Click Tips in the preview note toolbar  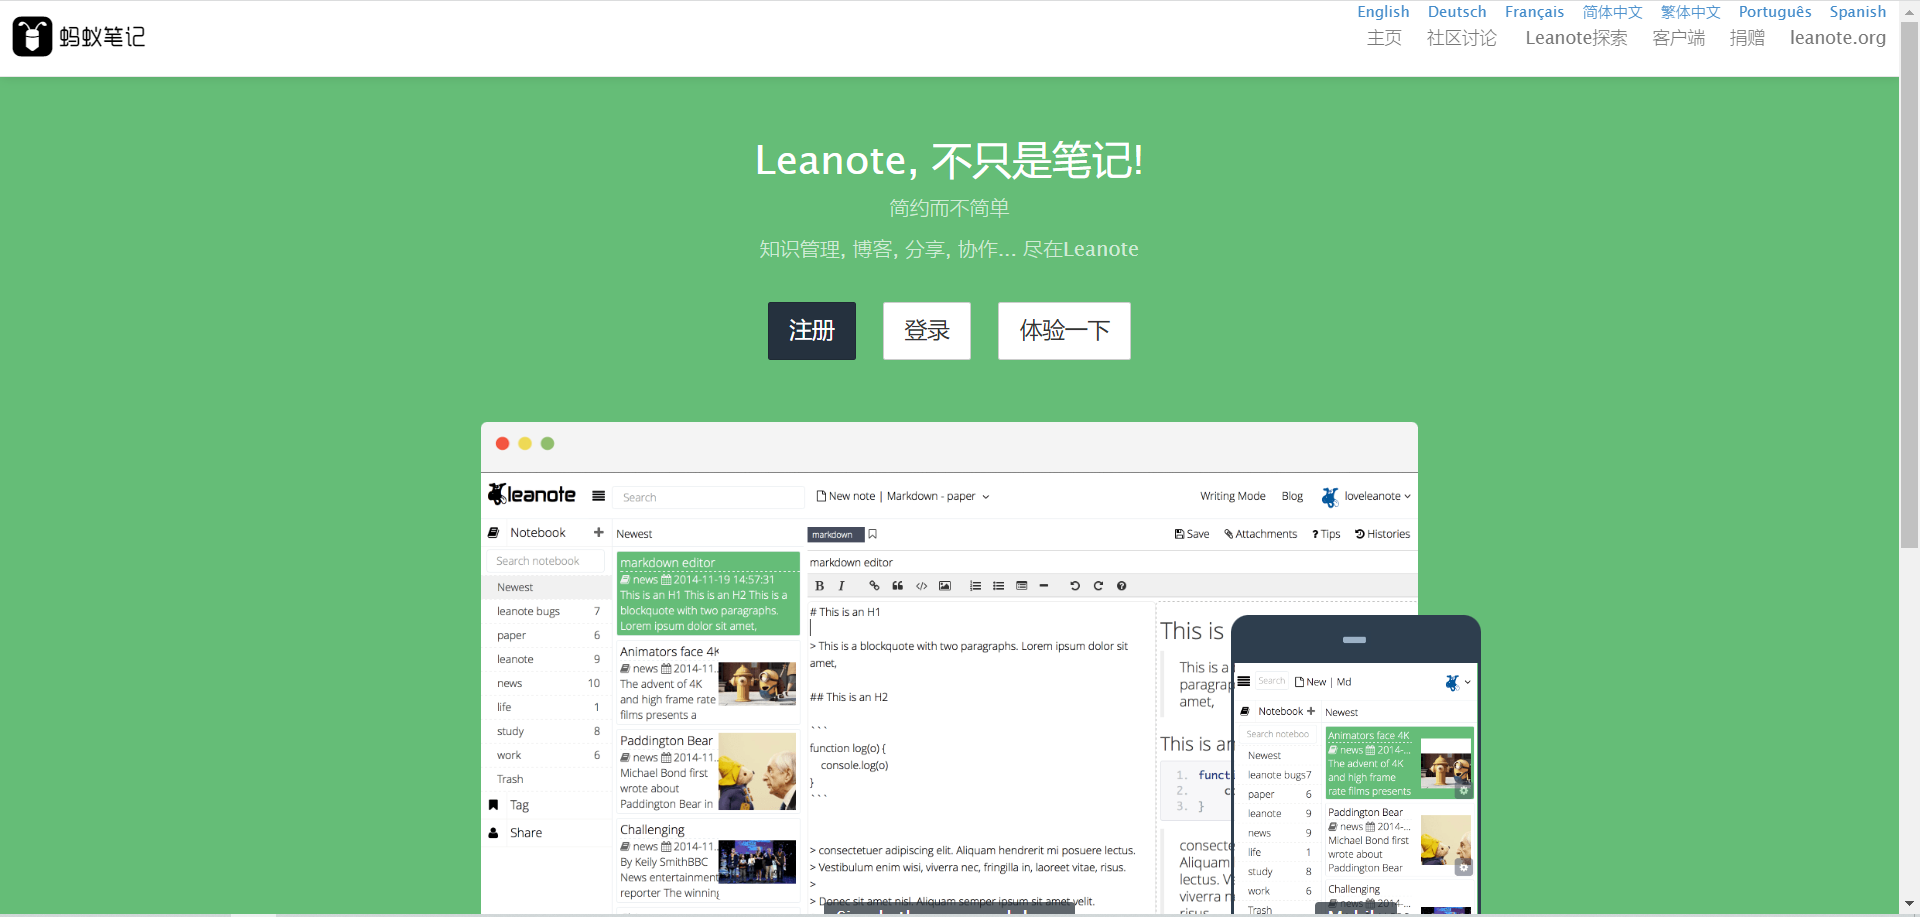[1326, 534]
